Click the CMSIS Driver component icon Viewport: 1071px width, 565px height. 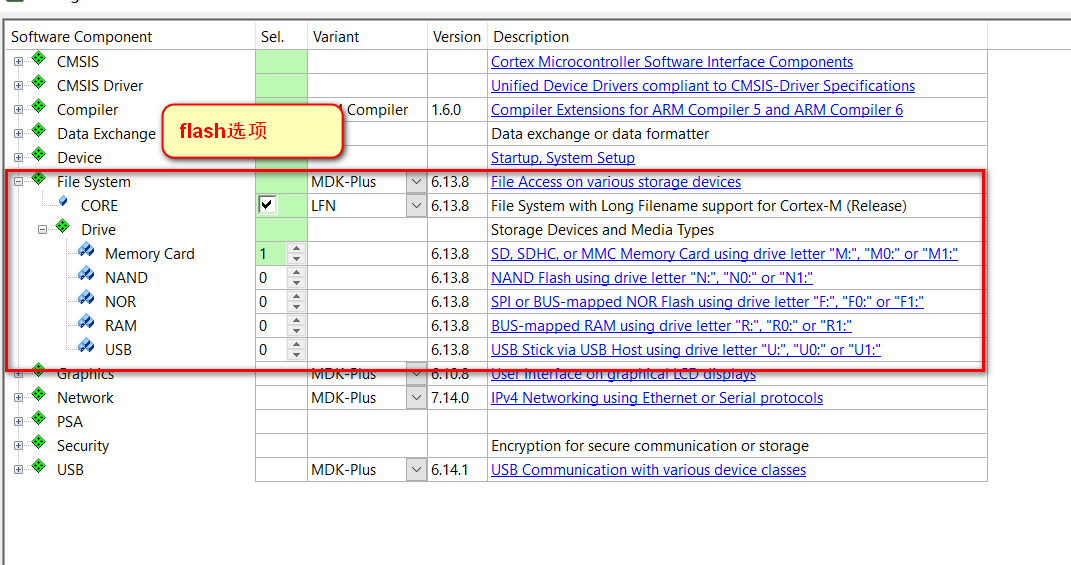click(39, 84)
